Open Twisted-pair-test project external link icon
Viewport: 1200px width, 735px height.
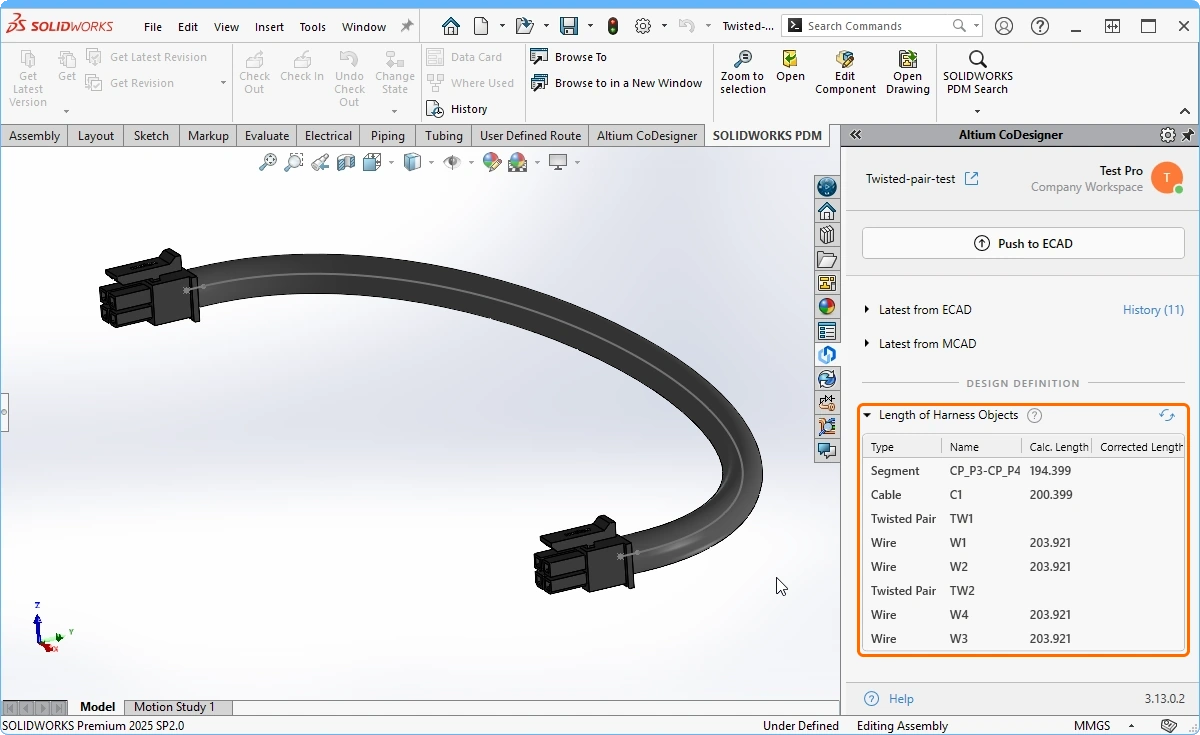click(971, 179)
